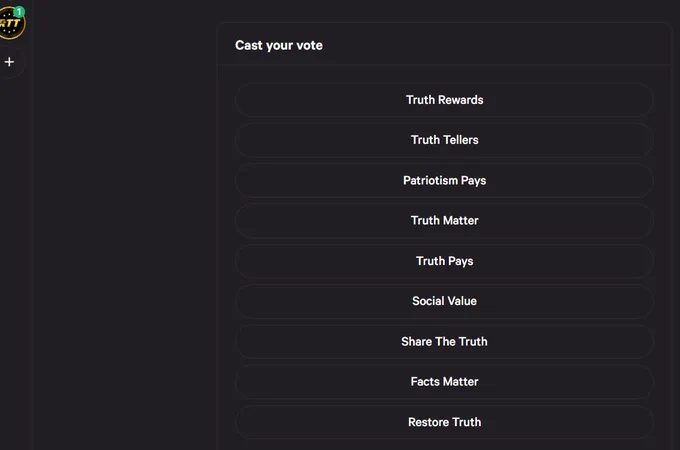The image size is (680, 450).
Task: Click the gold ring of the RTT avatar
Action: click(23, 26)
